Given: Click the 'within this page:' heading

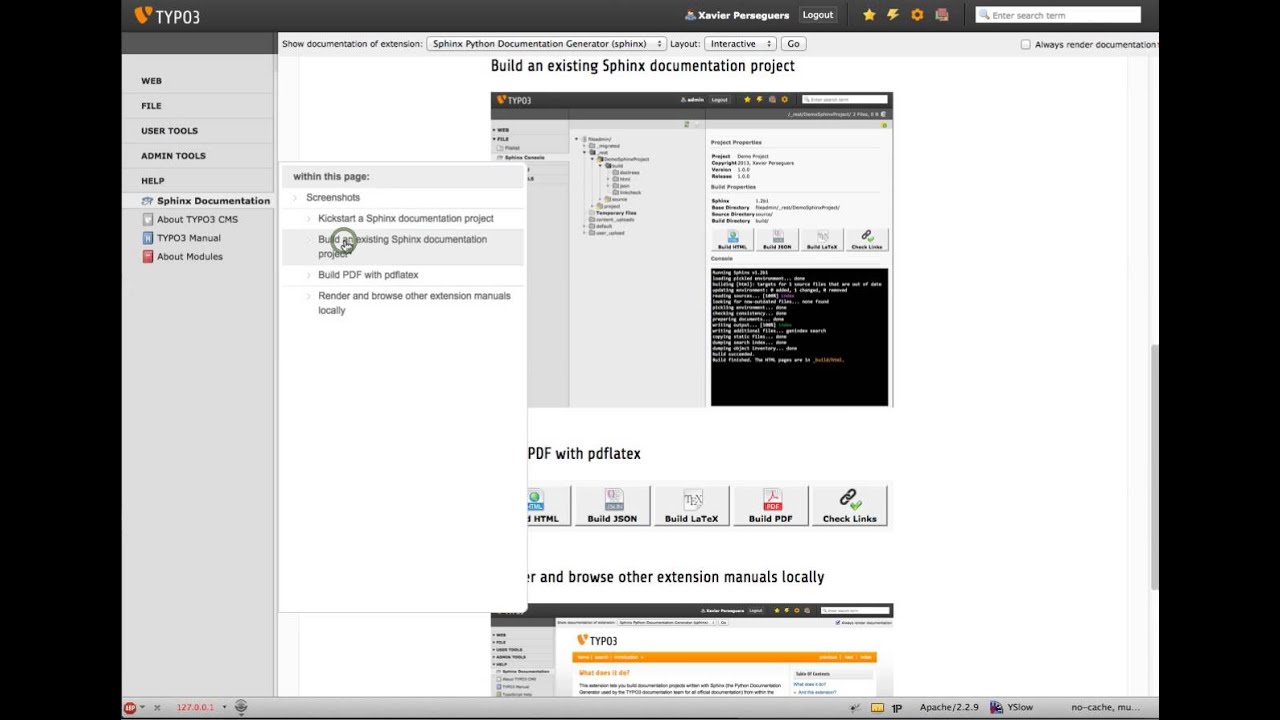Looking at the screenshot, I should click(x=331, y=177).
